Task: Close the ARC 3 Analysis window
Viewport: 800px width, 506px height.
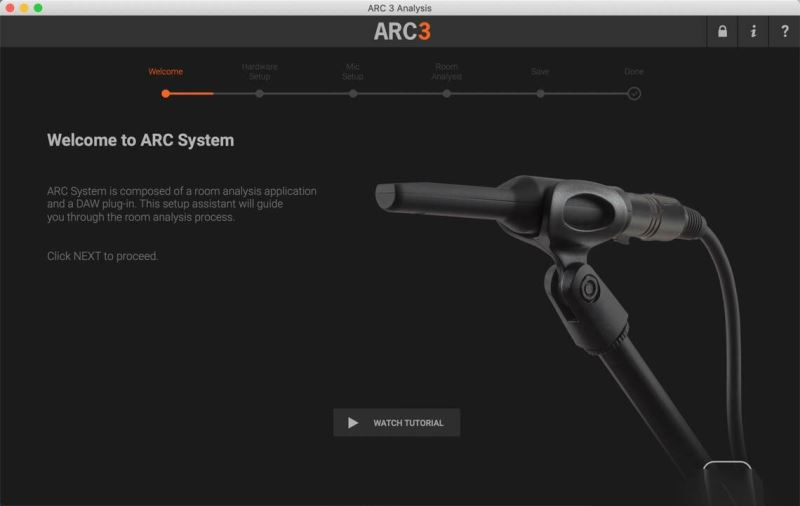Action: (10, 8)
